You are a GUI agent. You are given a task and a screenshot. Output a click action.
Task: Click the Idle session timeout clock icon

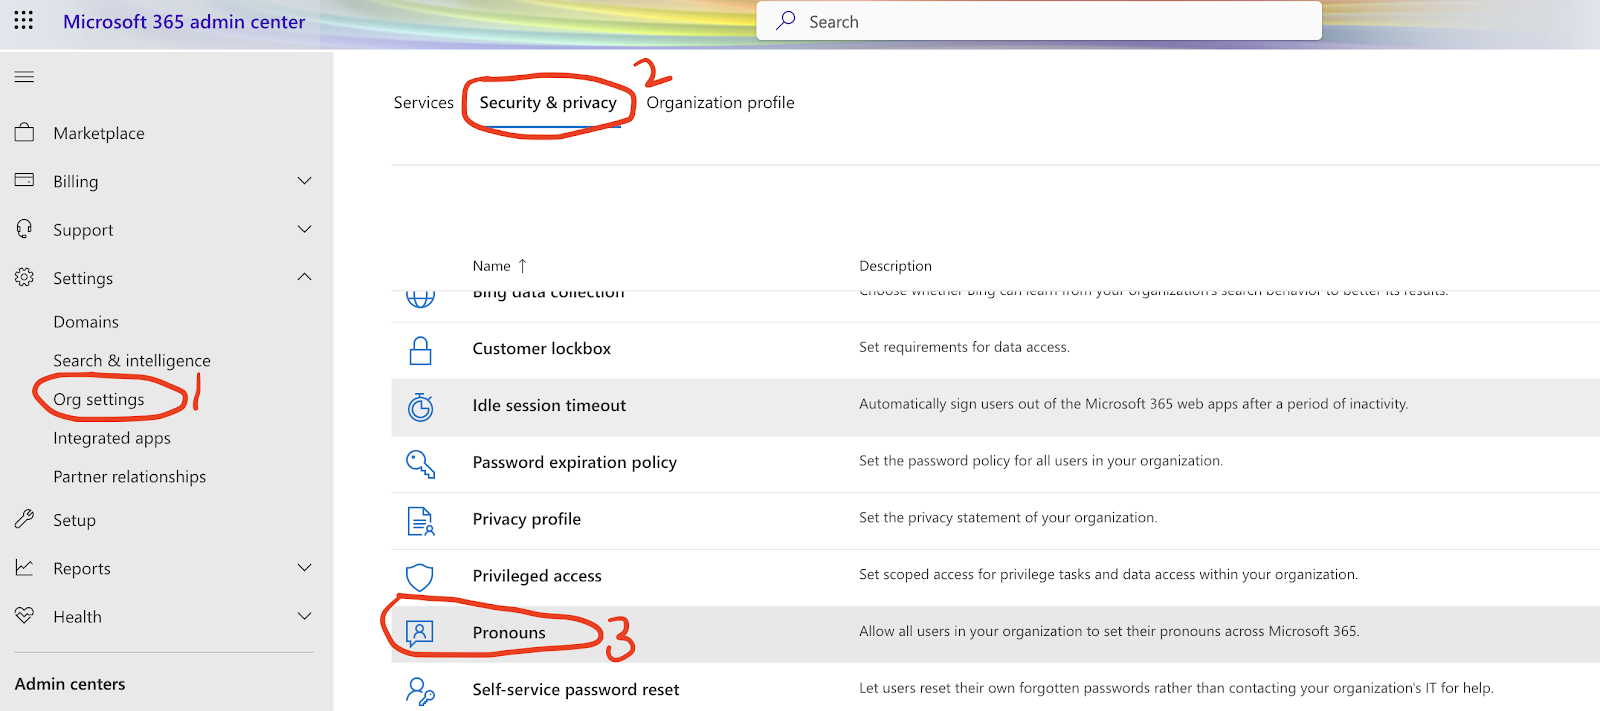(x=420, y=406)
